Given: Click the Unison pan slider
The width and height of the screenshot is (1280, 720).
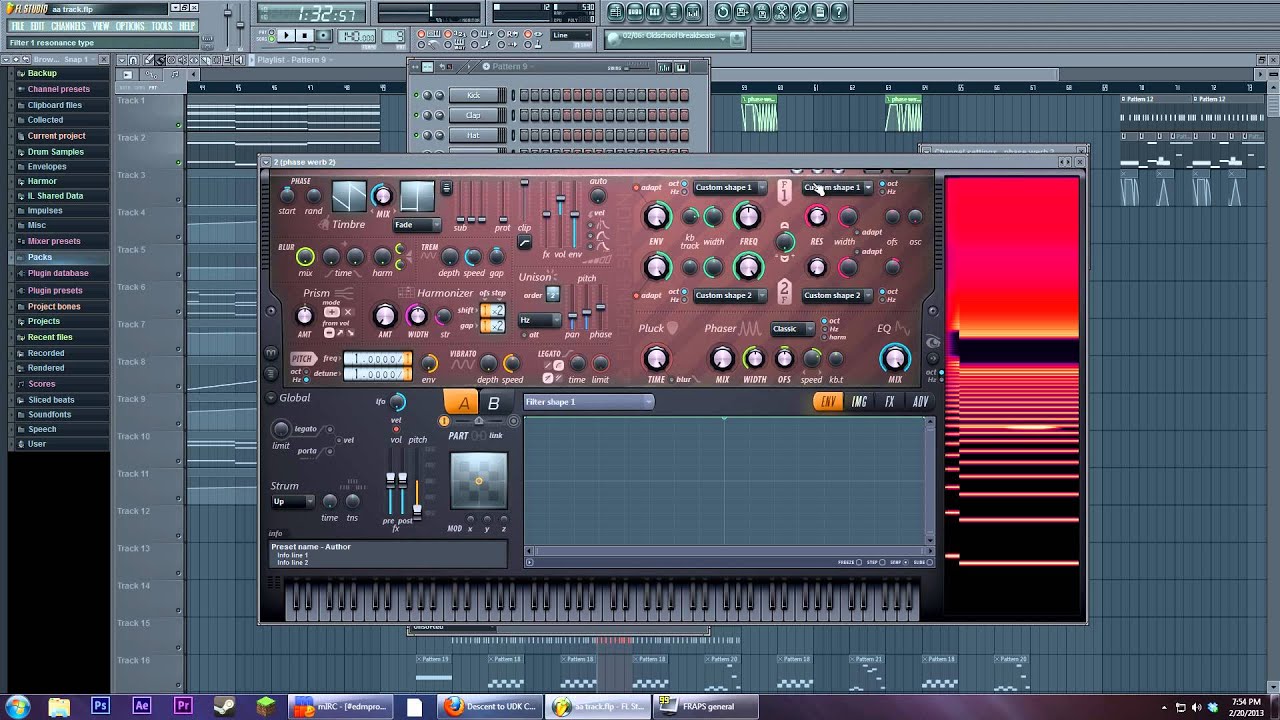Looking at the screenshot, I should [x=573, y=310].
